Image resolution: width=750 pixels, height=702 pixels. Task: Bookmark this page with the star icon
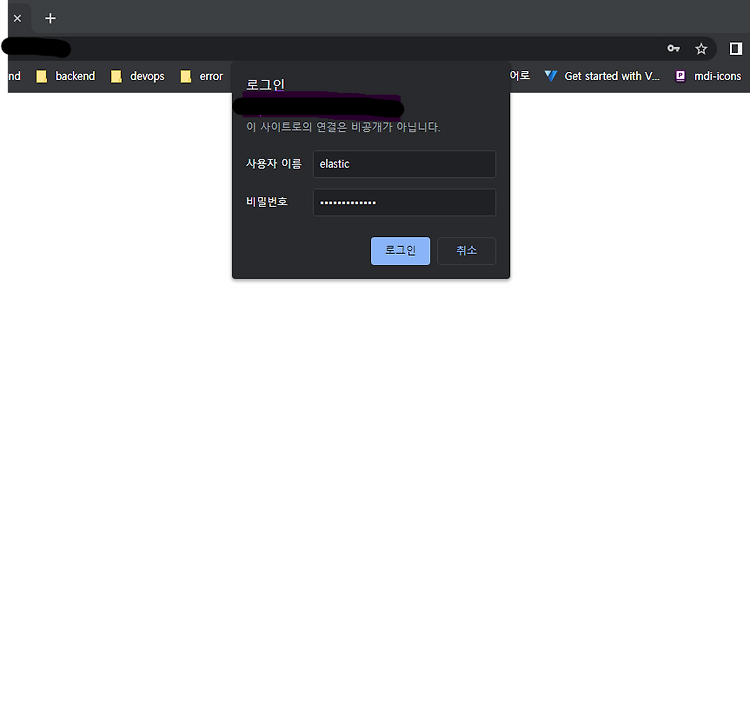[x=701, y=49]
